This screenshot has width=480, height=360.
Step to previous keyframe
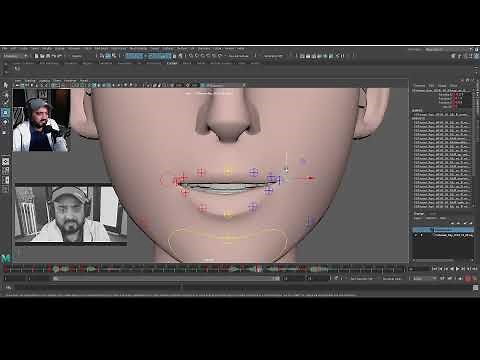pyautogui.click(x=446, y=268)
